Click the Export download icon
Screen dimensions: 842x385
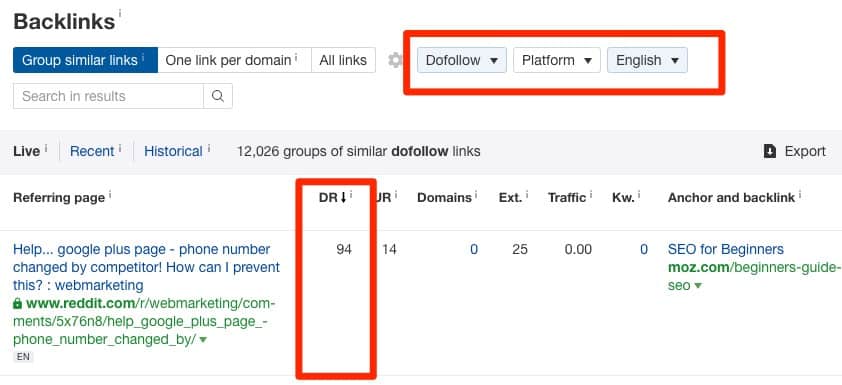coord(770,151)
